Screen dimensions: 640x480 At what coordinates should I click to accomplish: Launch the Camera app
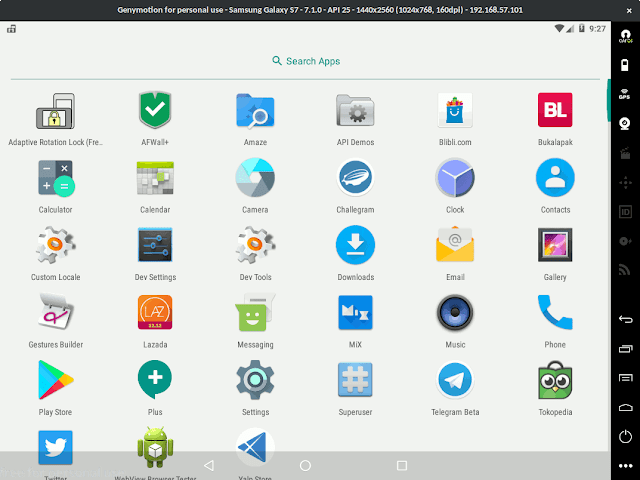point(255,178)
